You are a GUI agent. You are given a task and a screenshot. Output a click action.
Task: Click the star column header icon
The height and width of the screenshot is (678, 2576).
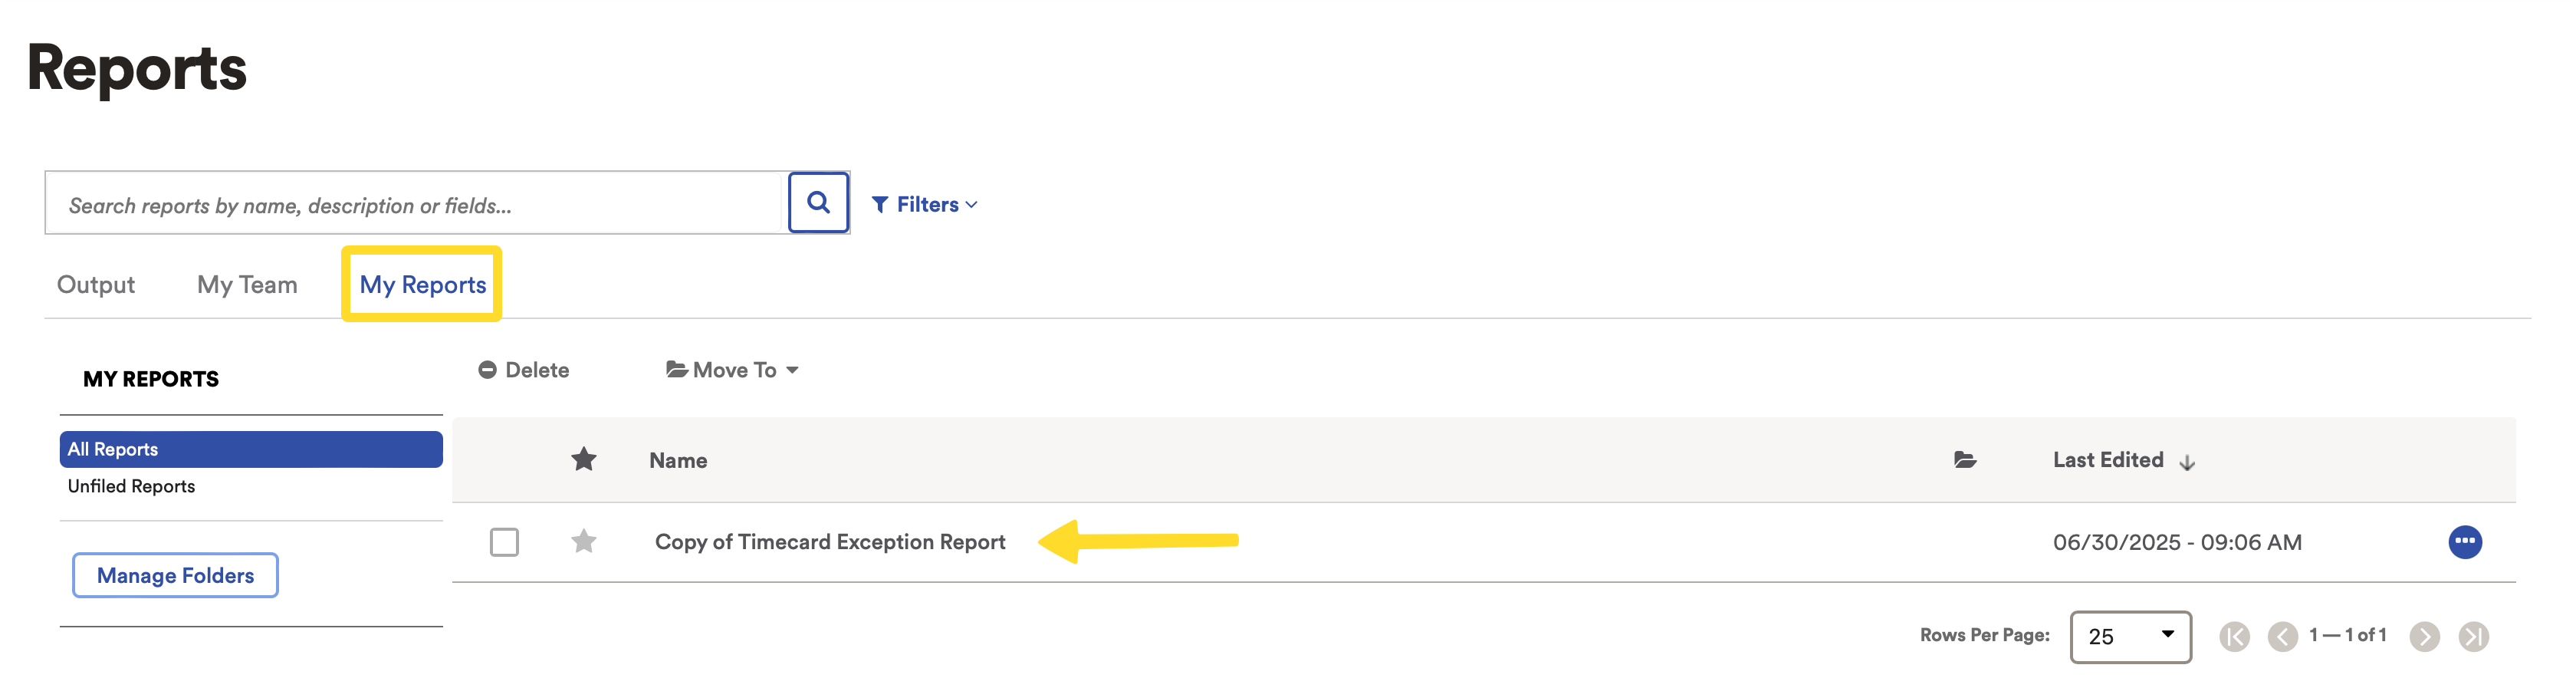584,459
